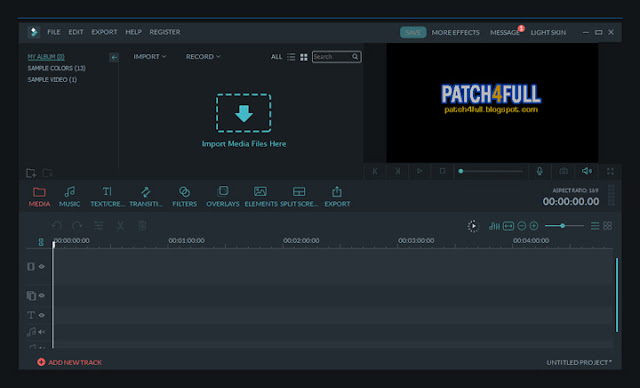
Task: Open the TEXT/CREDIT tab
Action: 107,197
